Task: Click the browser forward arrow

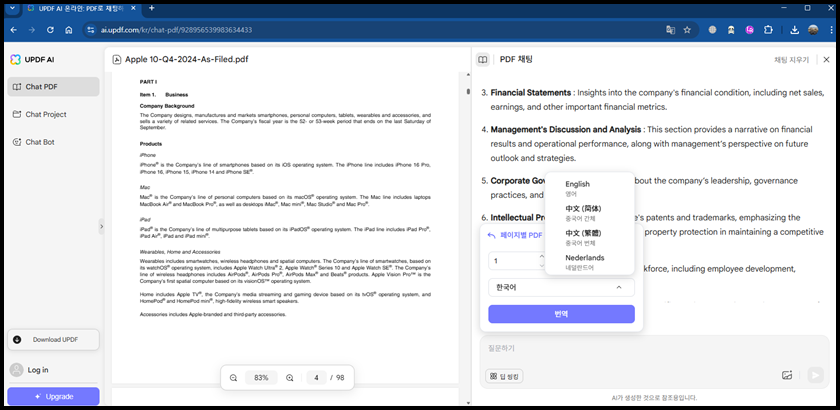Action: (32, 30)
